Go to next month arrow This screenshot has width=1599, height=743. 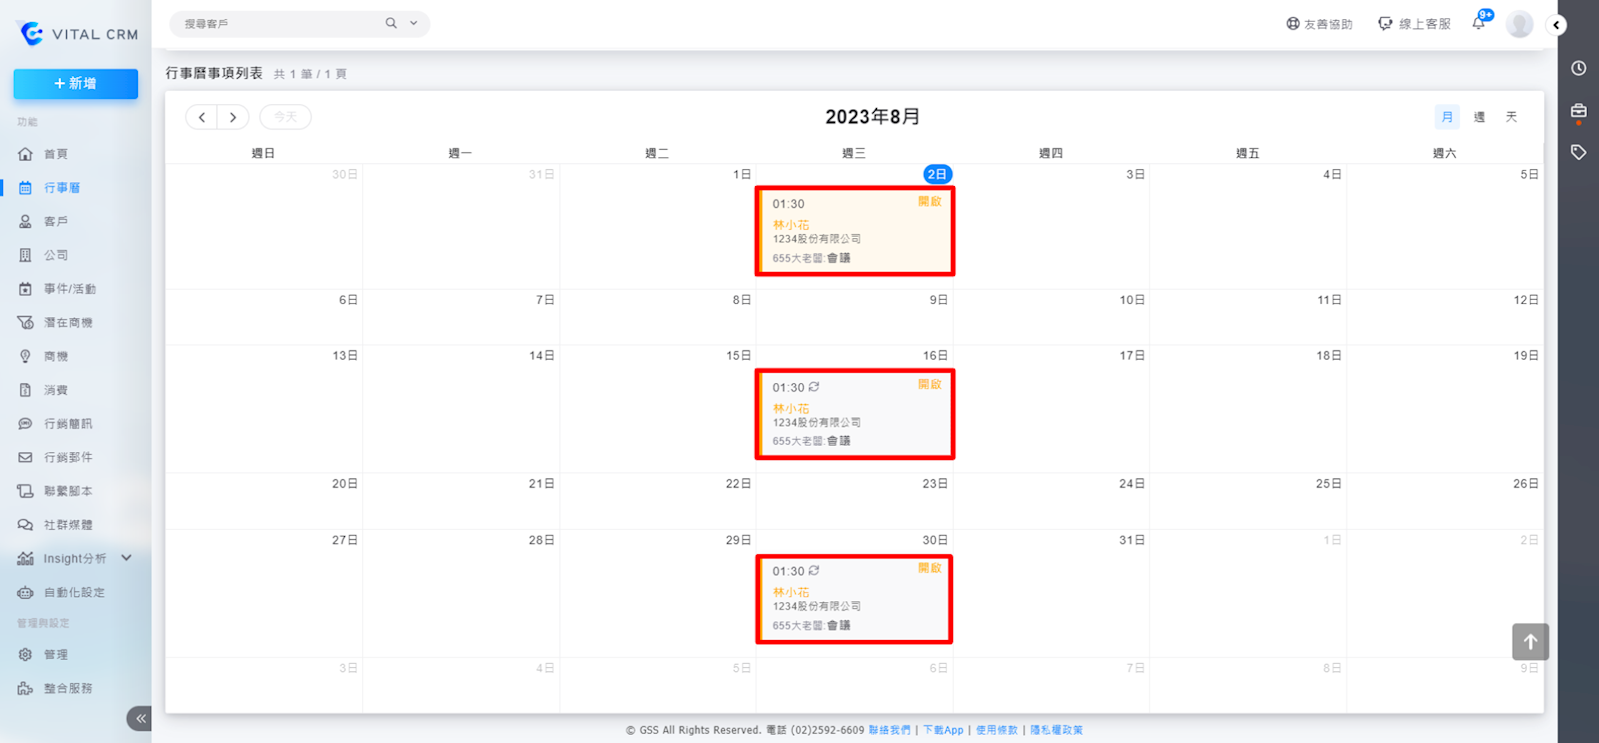[x=233, y=117]
